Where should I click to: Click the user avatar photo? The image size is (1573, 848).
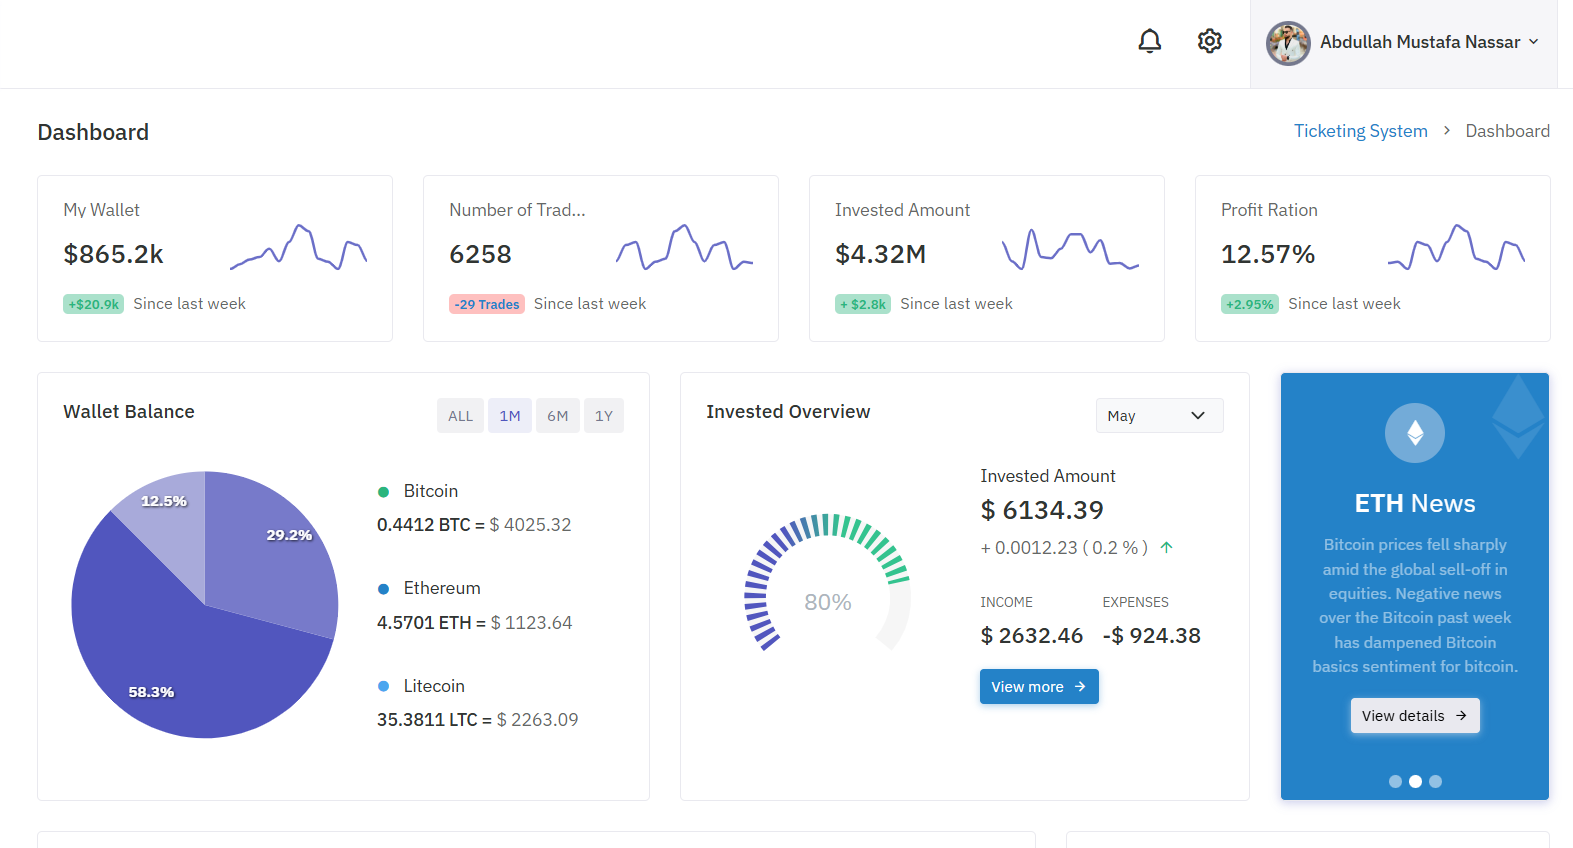click(1288, 43)
